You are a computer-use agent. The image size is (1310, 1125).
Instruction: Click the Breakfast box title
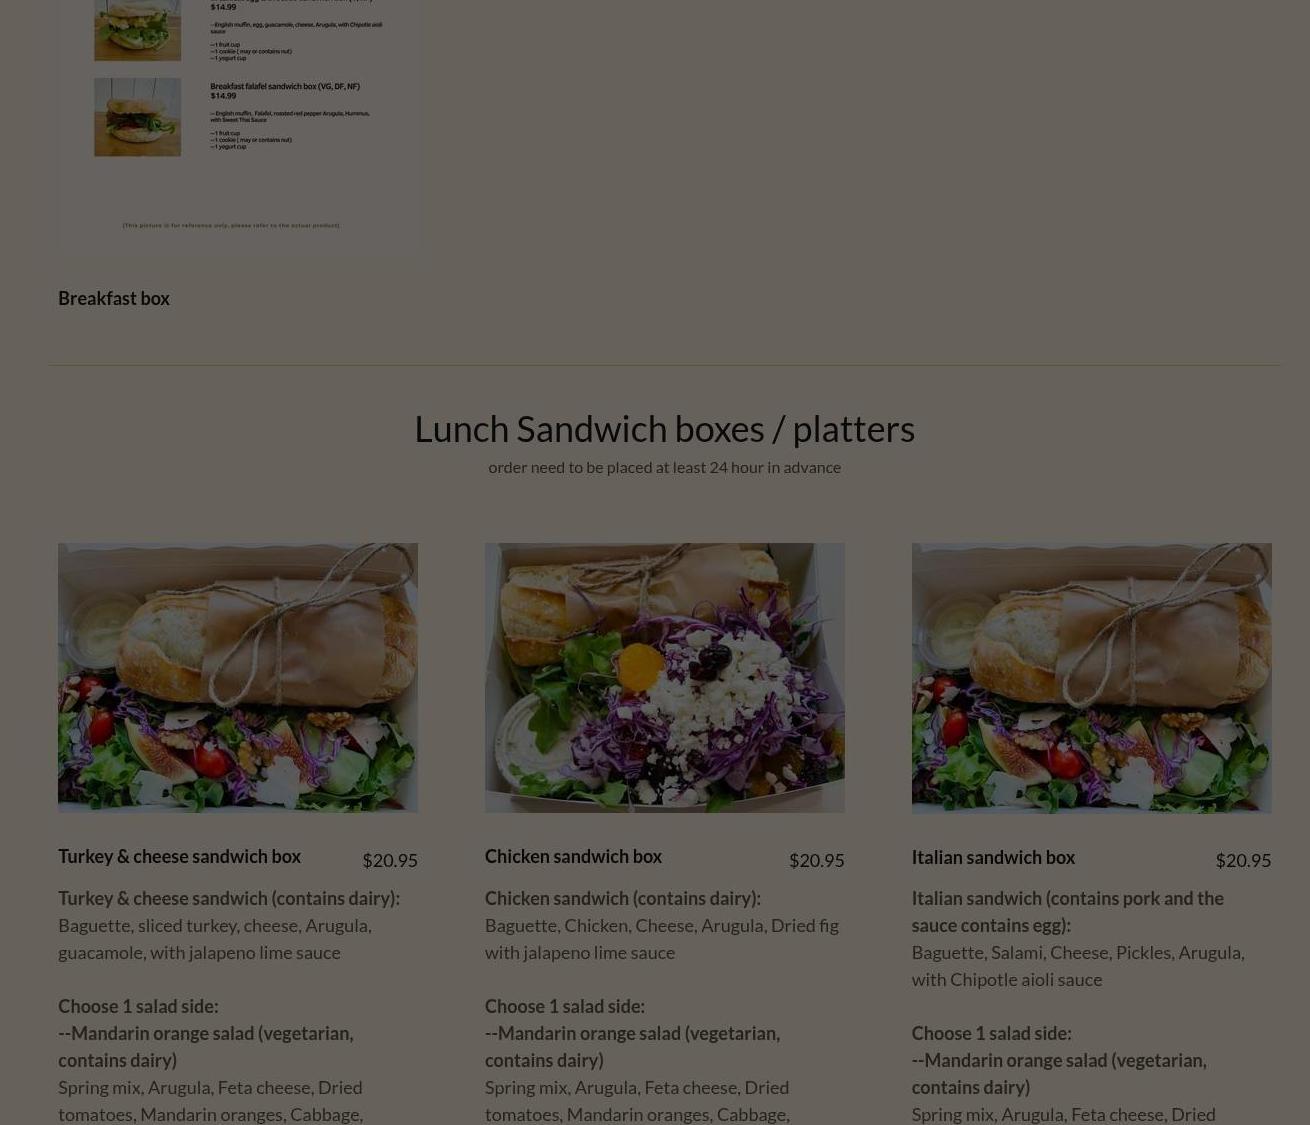coord(114,298)
